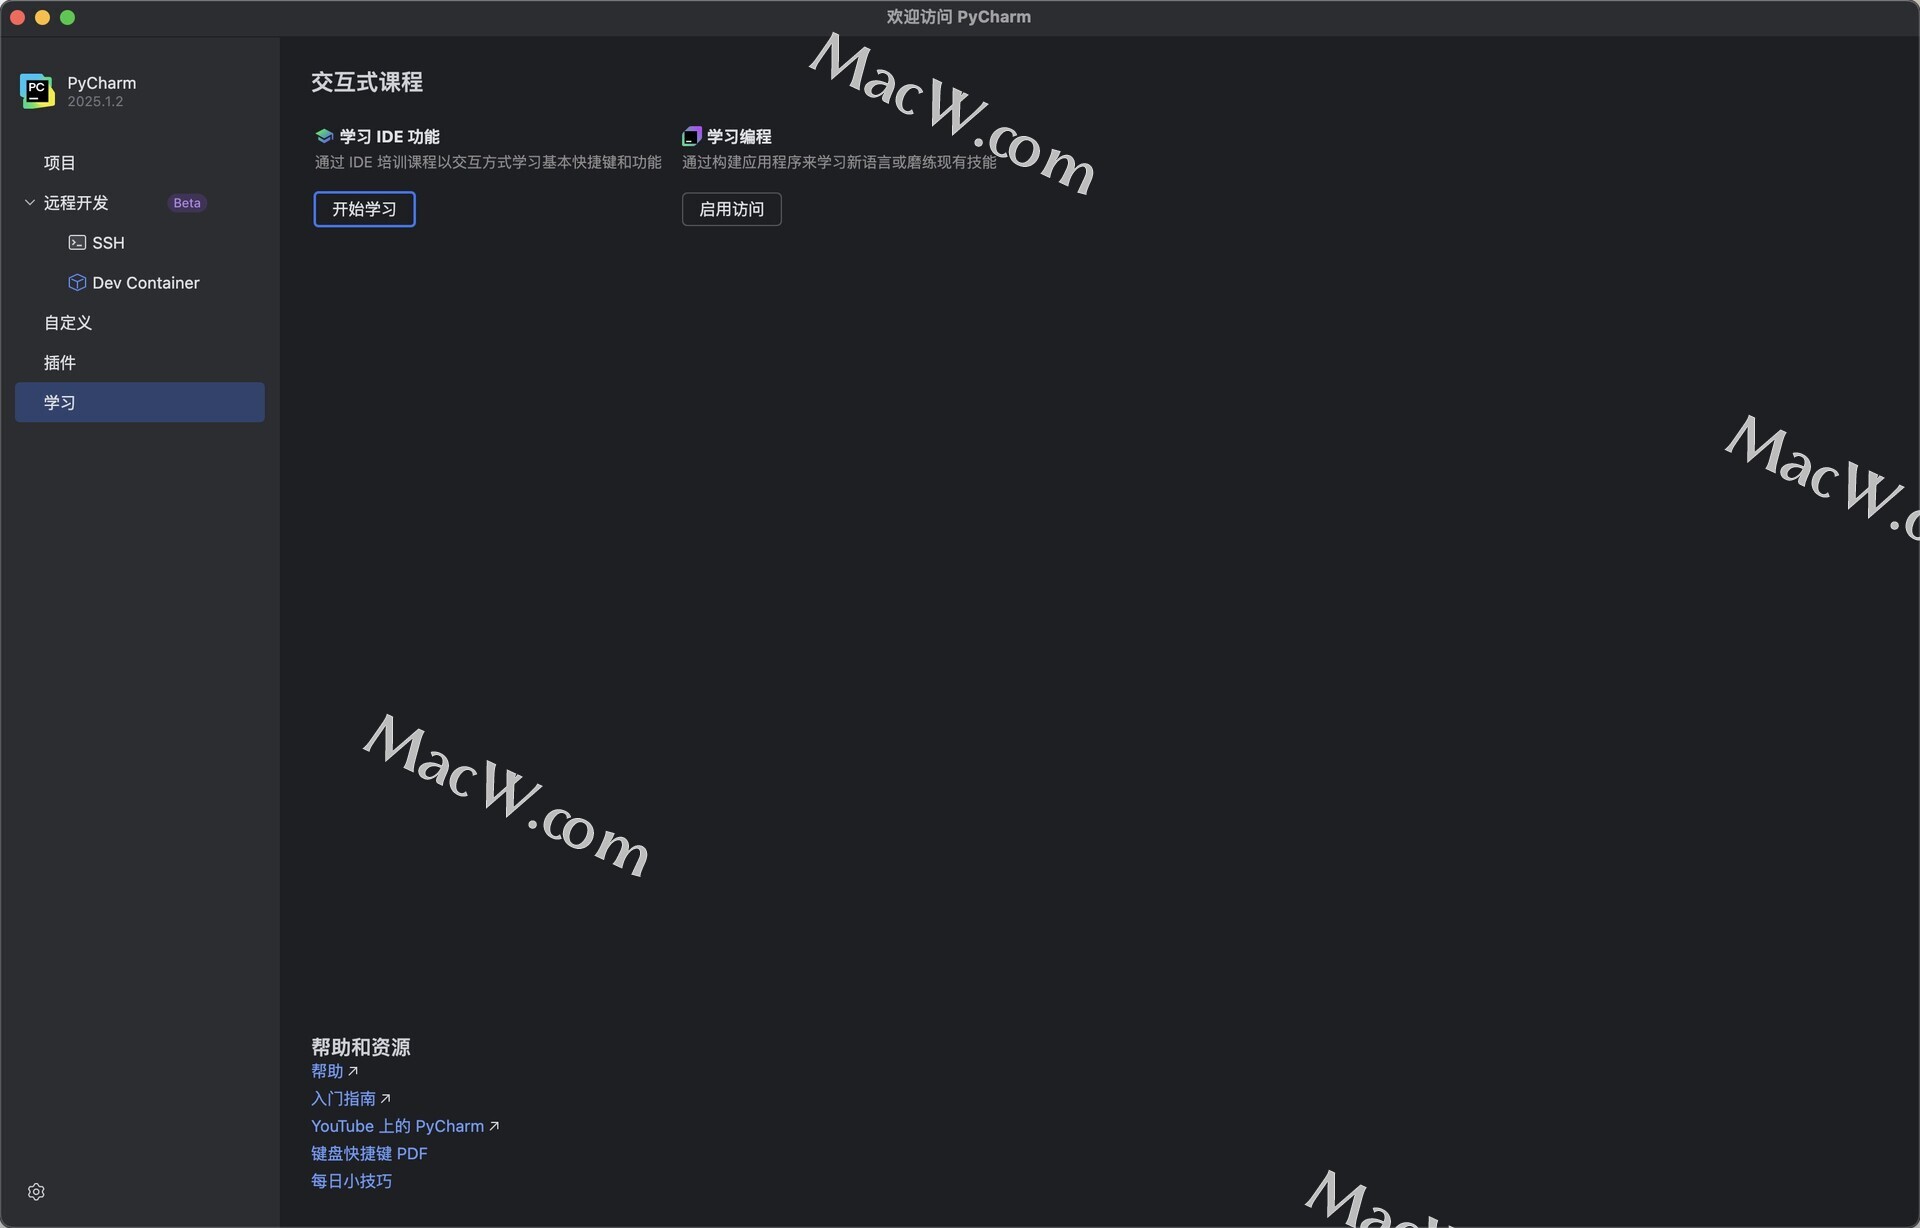Open YouTube 上的 PyCharm link
This screenshot has width=1920, height=1228.
397,1126
